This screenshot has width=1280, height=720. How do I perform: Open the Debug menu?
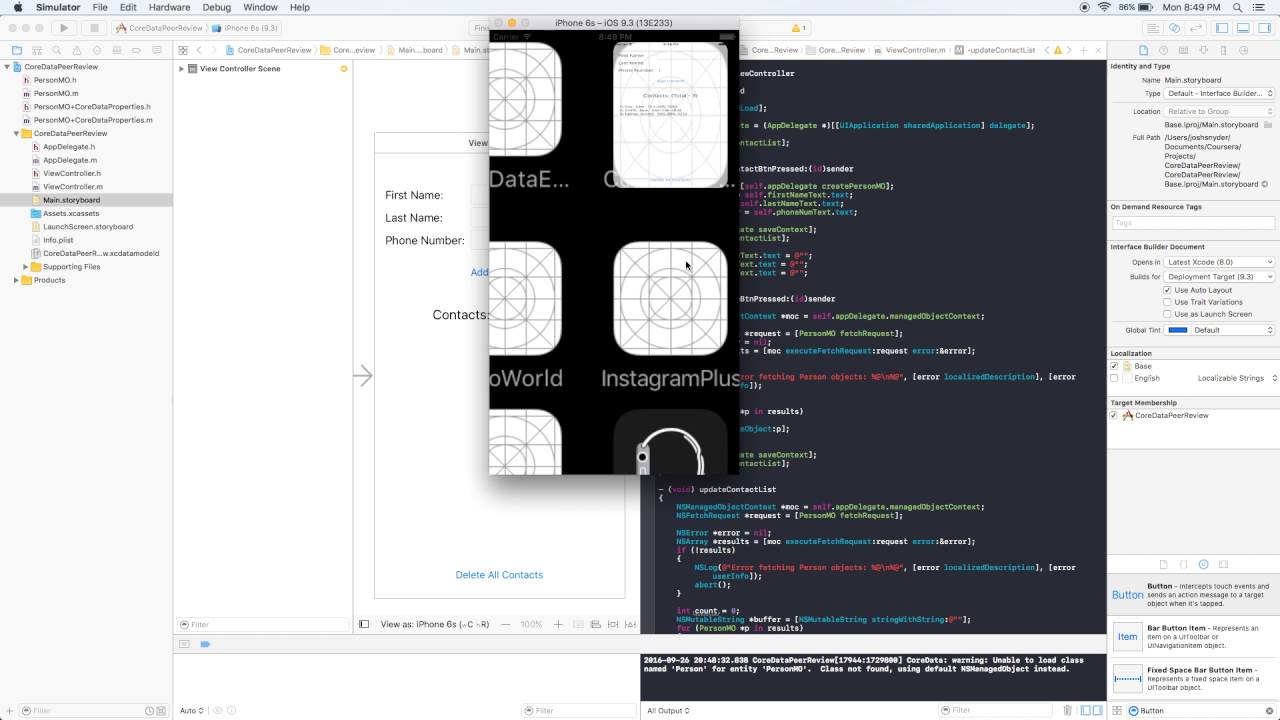coord(216,7)
